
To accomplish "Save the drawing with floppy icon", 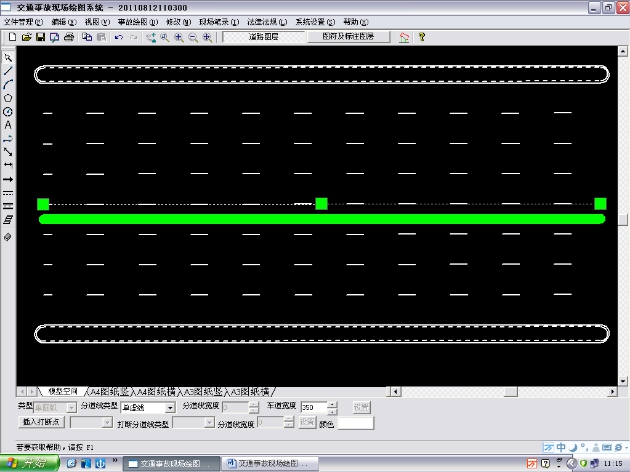I will pyautogui.click(x=41, y=37).
